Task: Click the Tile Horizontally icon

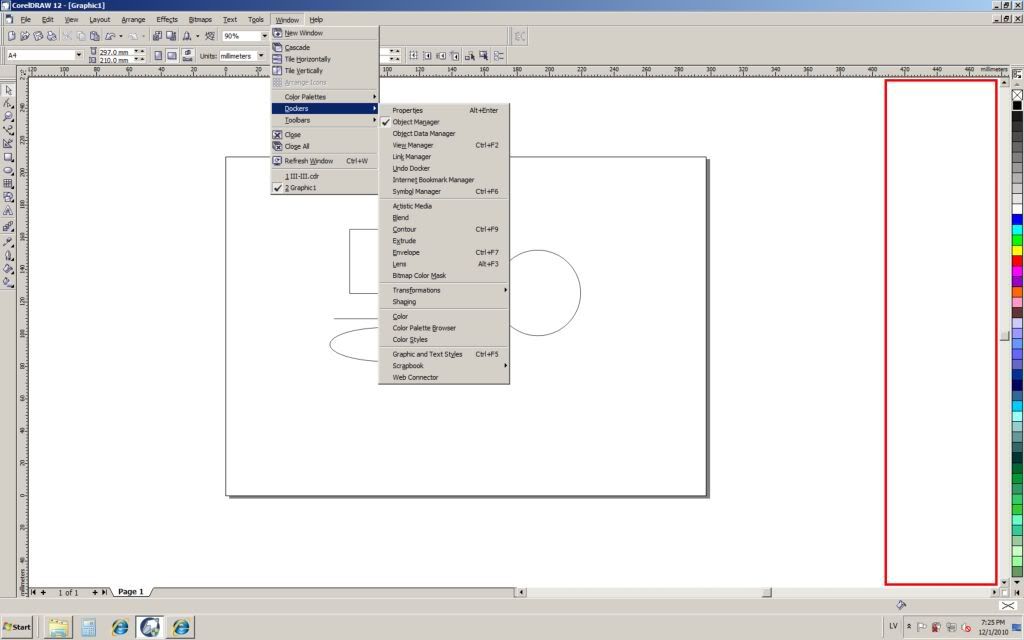Action: click(277, 59)
